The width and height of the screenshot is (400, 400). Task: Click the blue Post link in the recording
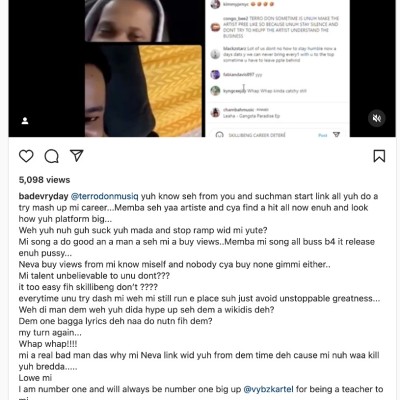(x=323, y=135)
